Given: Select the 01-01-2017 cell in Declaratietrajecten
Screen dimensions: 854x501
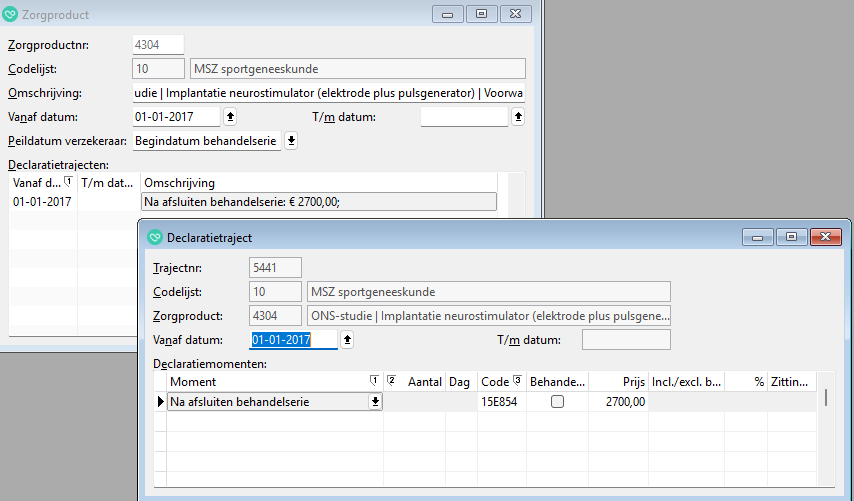Looking at the screenshot, I should 42,201.
